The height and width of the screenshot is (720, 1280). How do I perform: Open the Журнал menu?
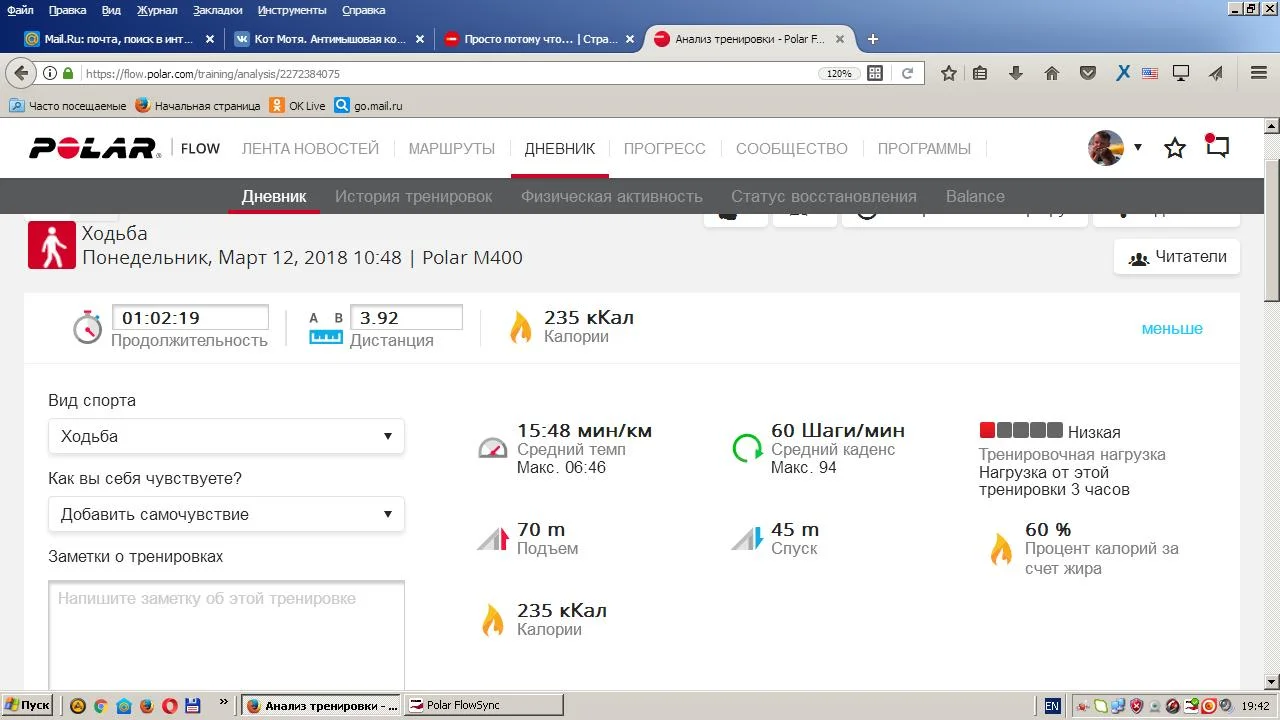(x=156, y=10)
